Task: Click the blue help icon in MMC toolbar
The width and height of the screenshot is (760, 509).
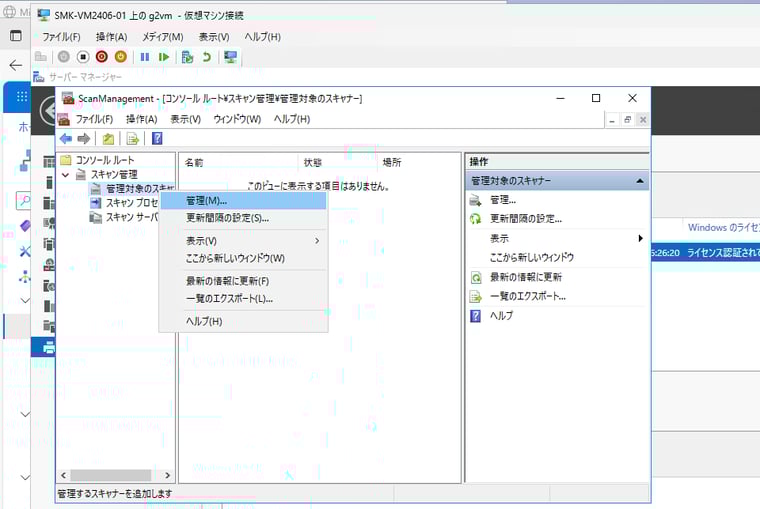Action: click(x=157, y=138)
